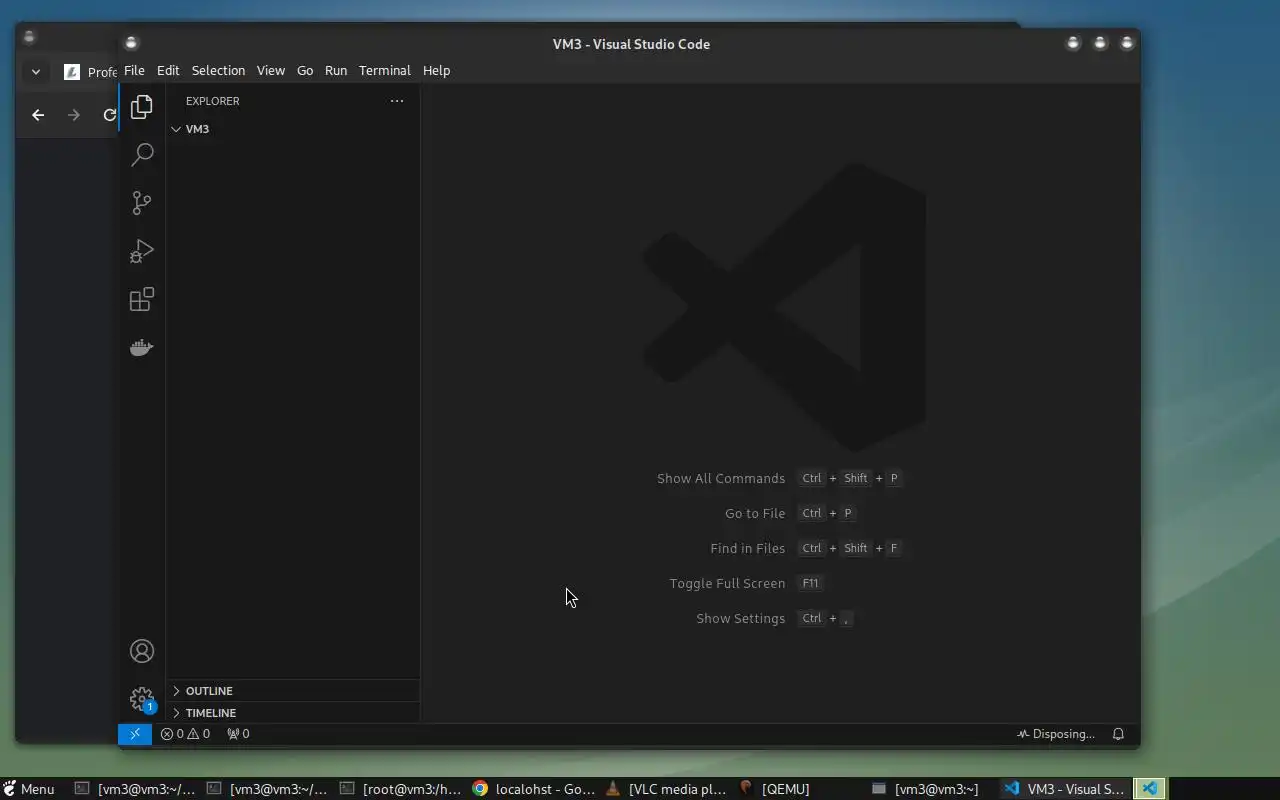Switch to localohst Chrome window in taskbar
1280x800 pixels.
pyautogui.click(x=534, y=789)
